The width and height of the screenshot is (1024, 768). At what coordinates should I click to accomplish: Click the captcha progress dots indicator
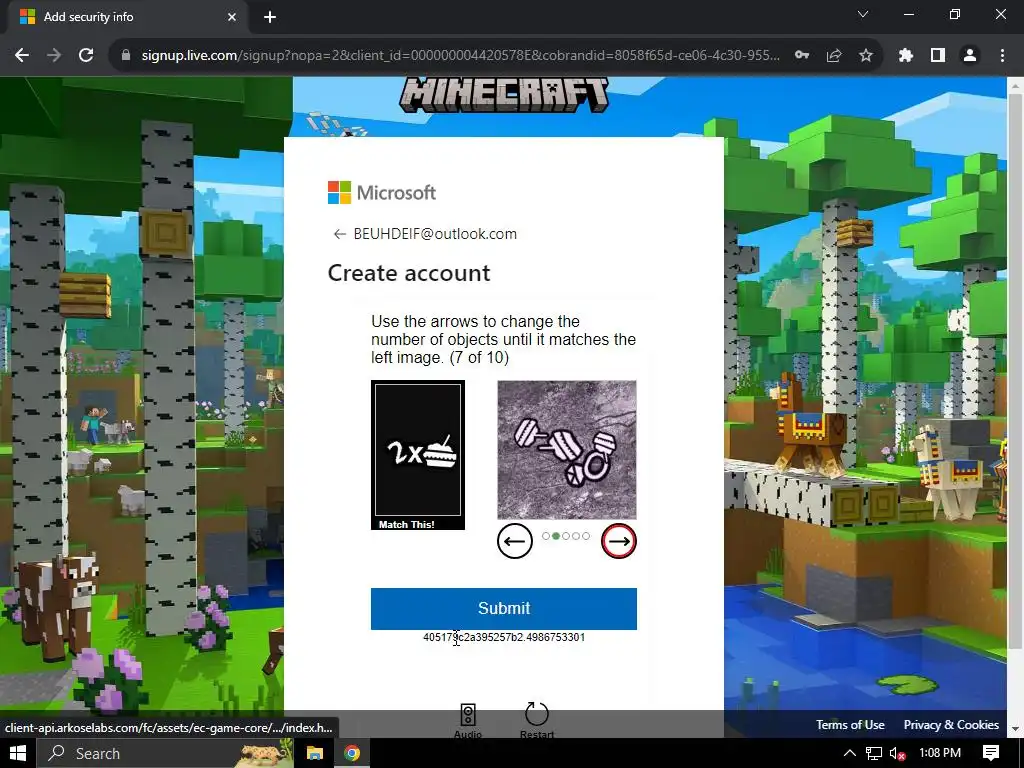click(x=566, y=536)
